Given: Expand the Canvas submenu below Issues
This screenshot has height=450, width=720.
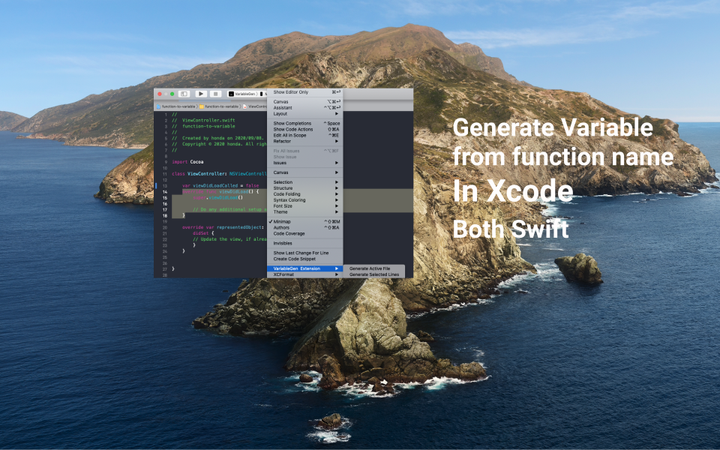Looking at the screenshot, I should [305, 172].
